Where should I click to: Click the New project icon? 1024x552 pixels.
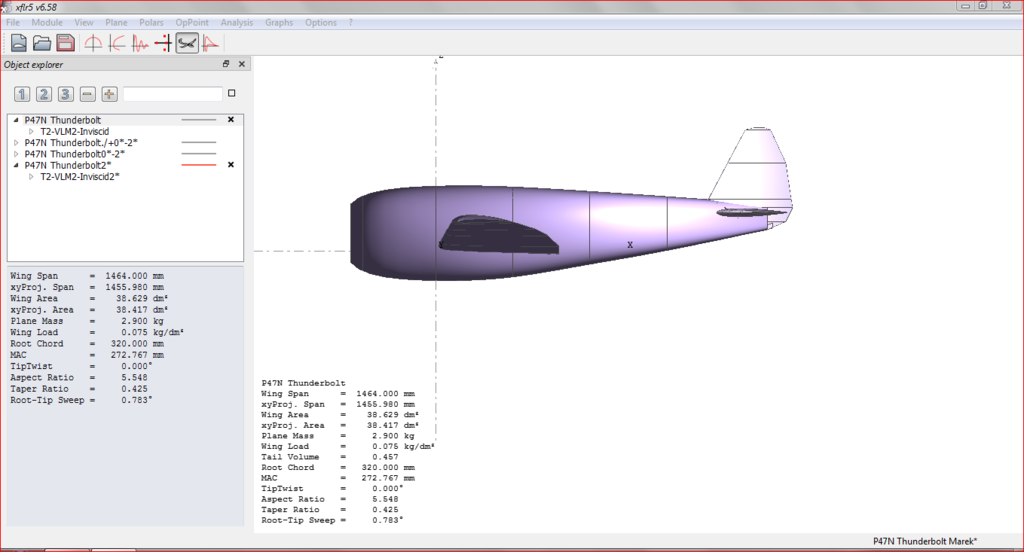(18, 43)
